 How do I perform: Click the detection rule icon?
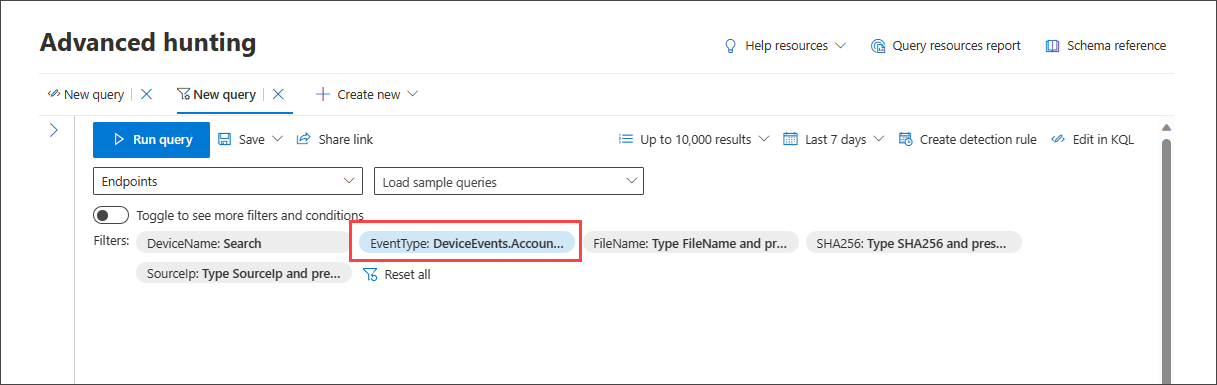[x=906, y=140]
